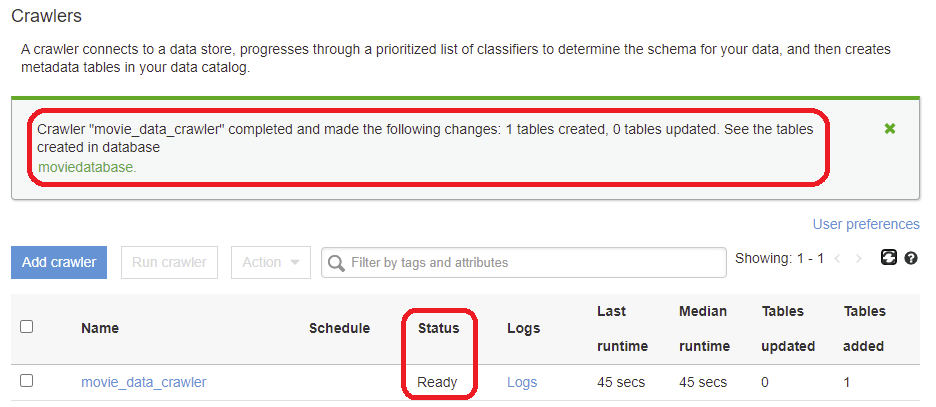The height and width of the screenshot is (407, 936).
Task: Dismiss the crawler completed notification banner
Action: tap(890, 129)
